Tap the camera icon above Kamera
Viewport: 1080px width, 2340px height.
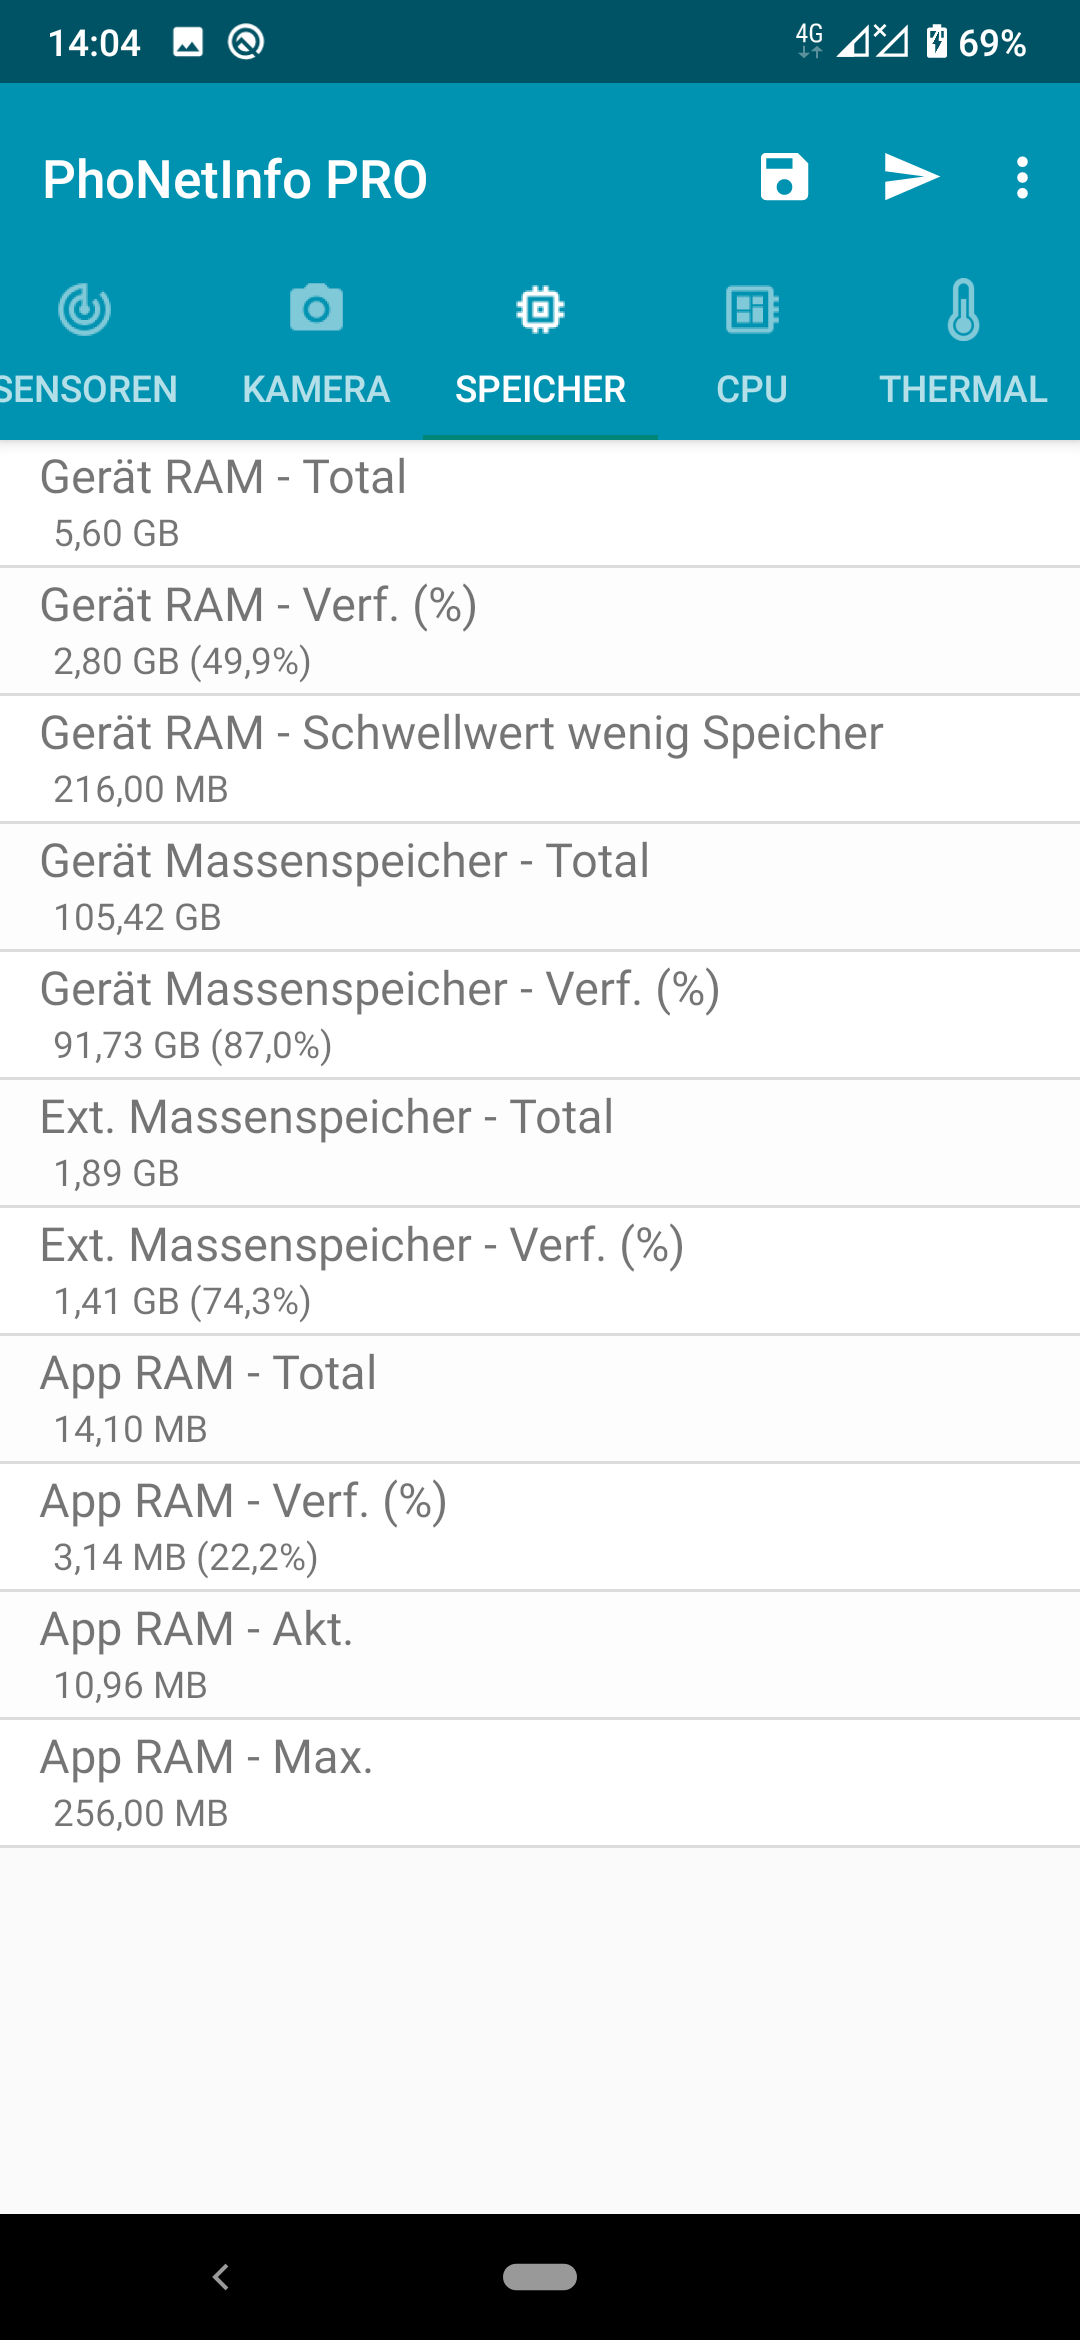[x=316, y=309]
